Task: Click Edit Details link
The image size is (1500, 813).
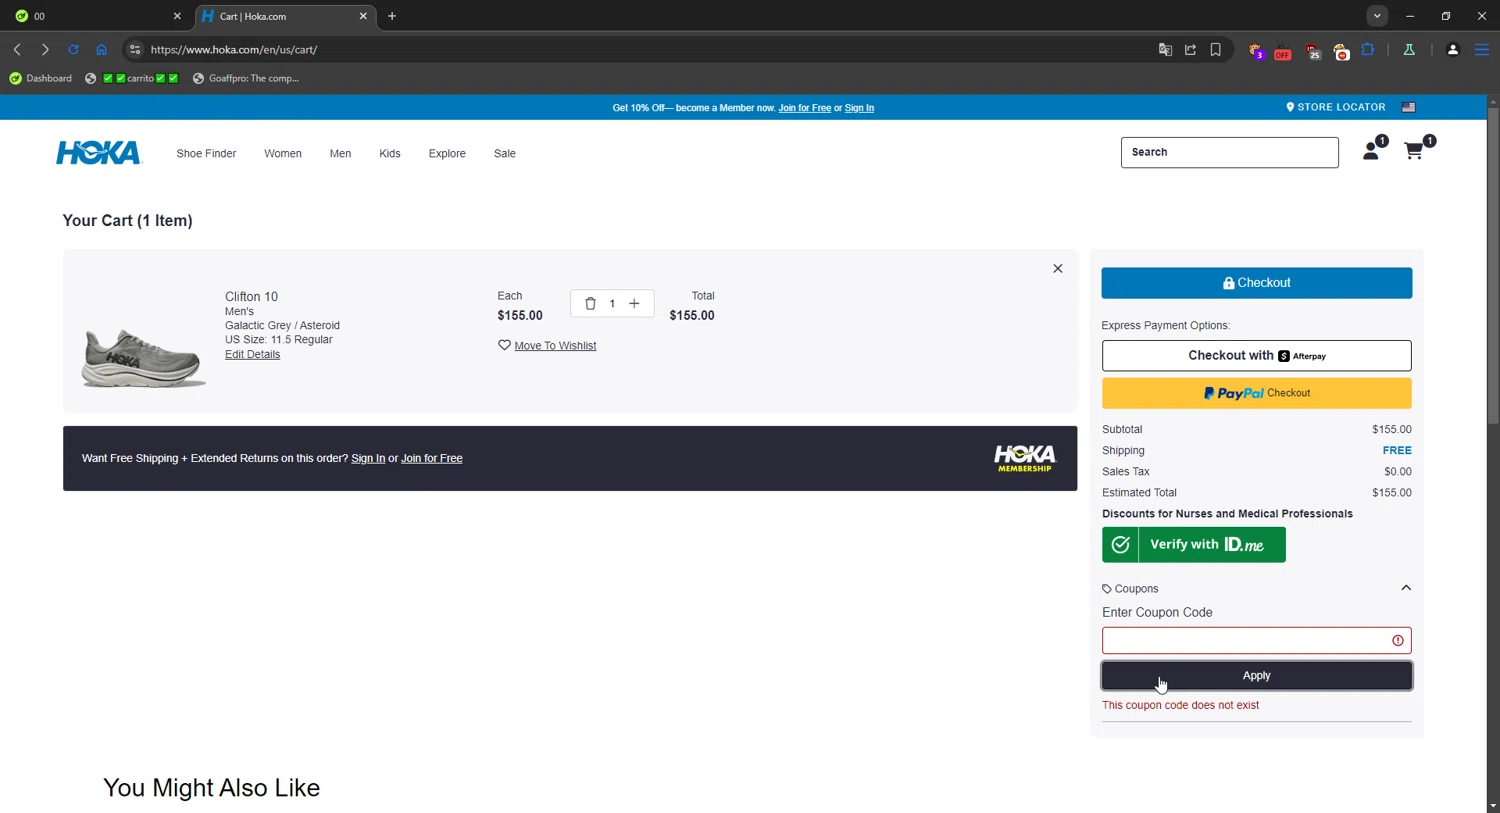Action: pyautogui.click(x=252, y=354)
